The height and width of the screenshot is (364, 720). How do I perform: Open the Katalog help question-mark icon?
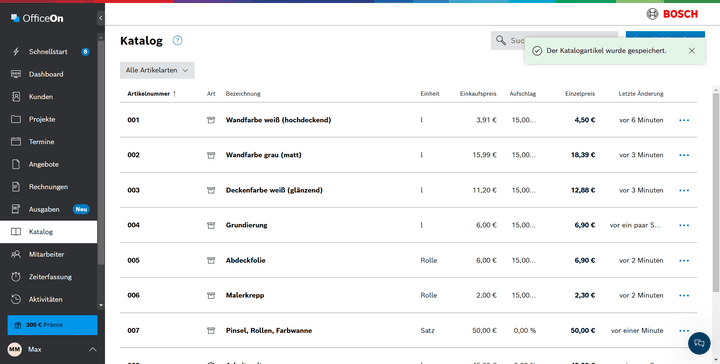pos(177,40)
